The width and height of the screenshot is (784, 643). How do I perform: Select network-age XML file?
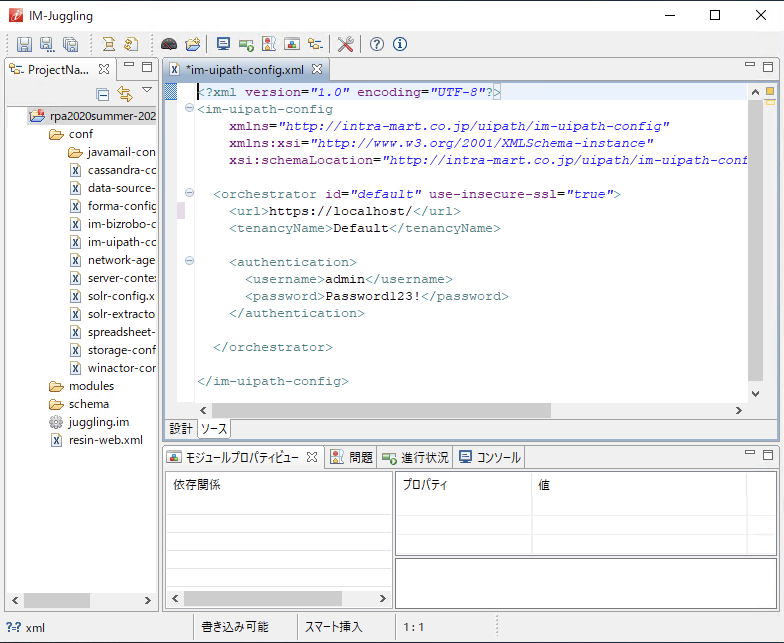(112, 260)
